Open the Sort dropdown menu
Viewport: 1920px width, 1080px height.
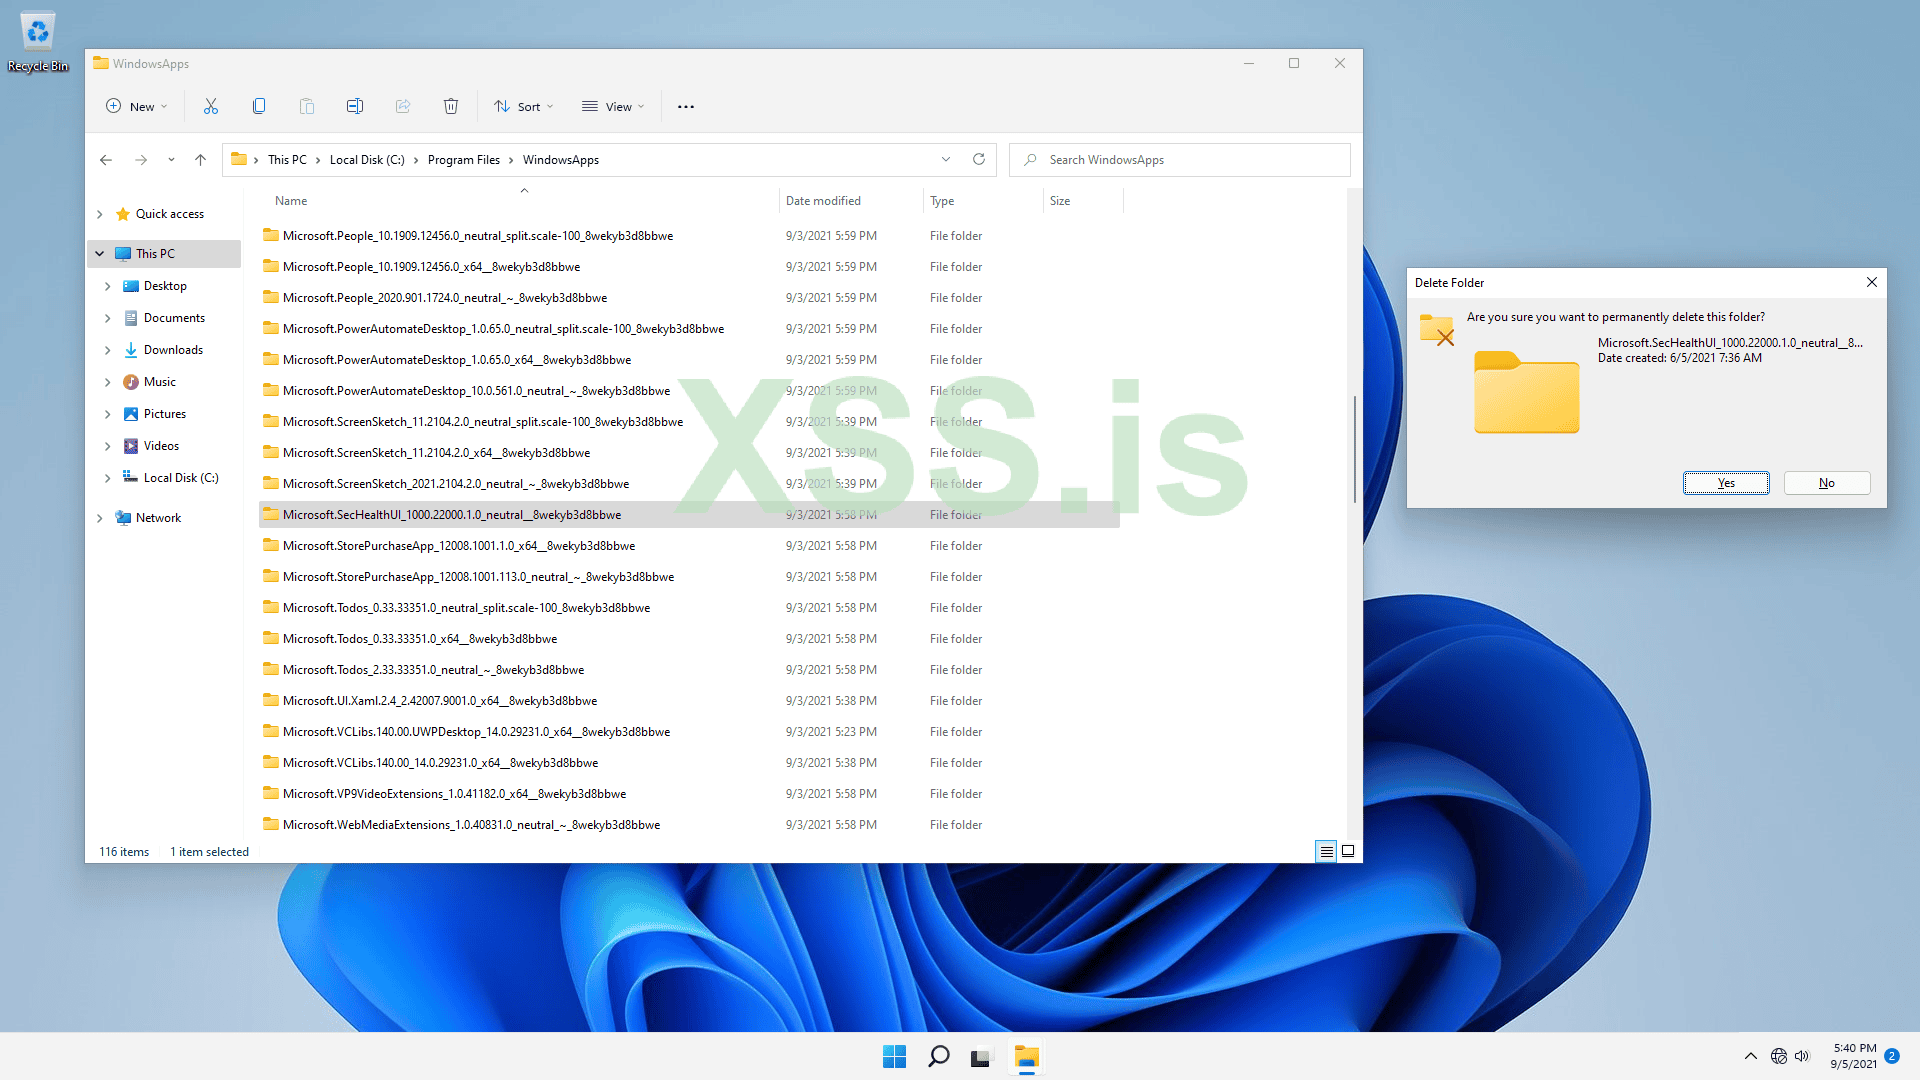click(523, 106)
